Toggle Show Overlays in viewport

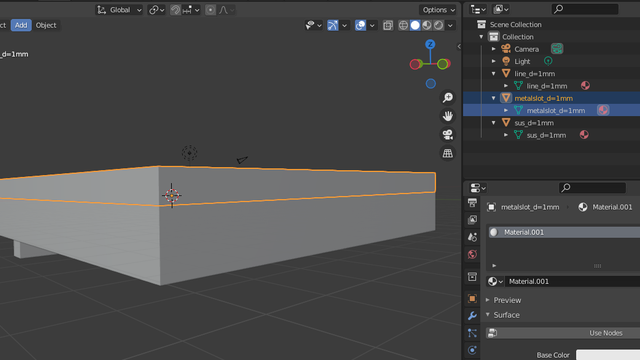point(360,25)
